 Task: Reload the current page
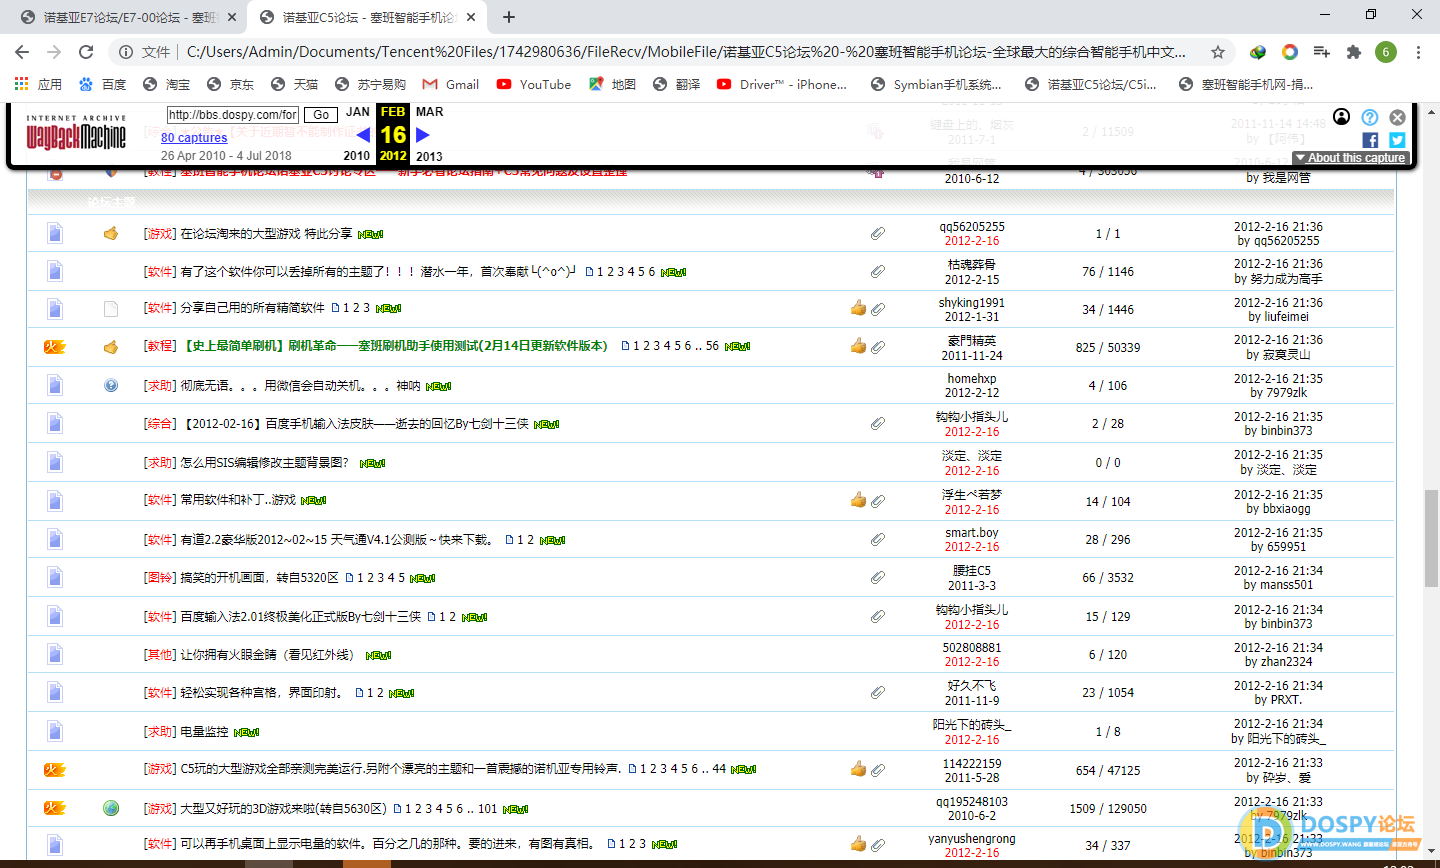pyautogui.click(x=86, y=52)
